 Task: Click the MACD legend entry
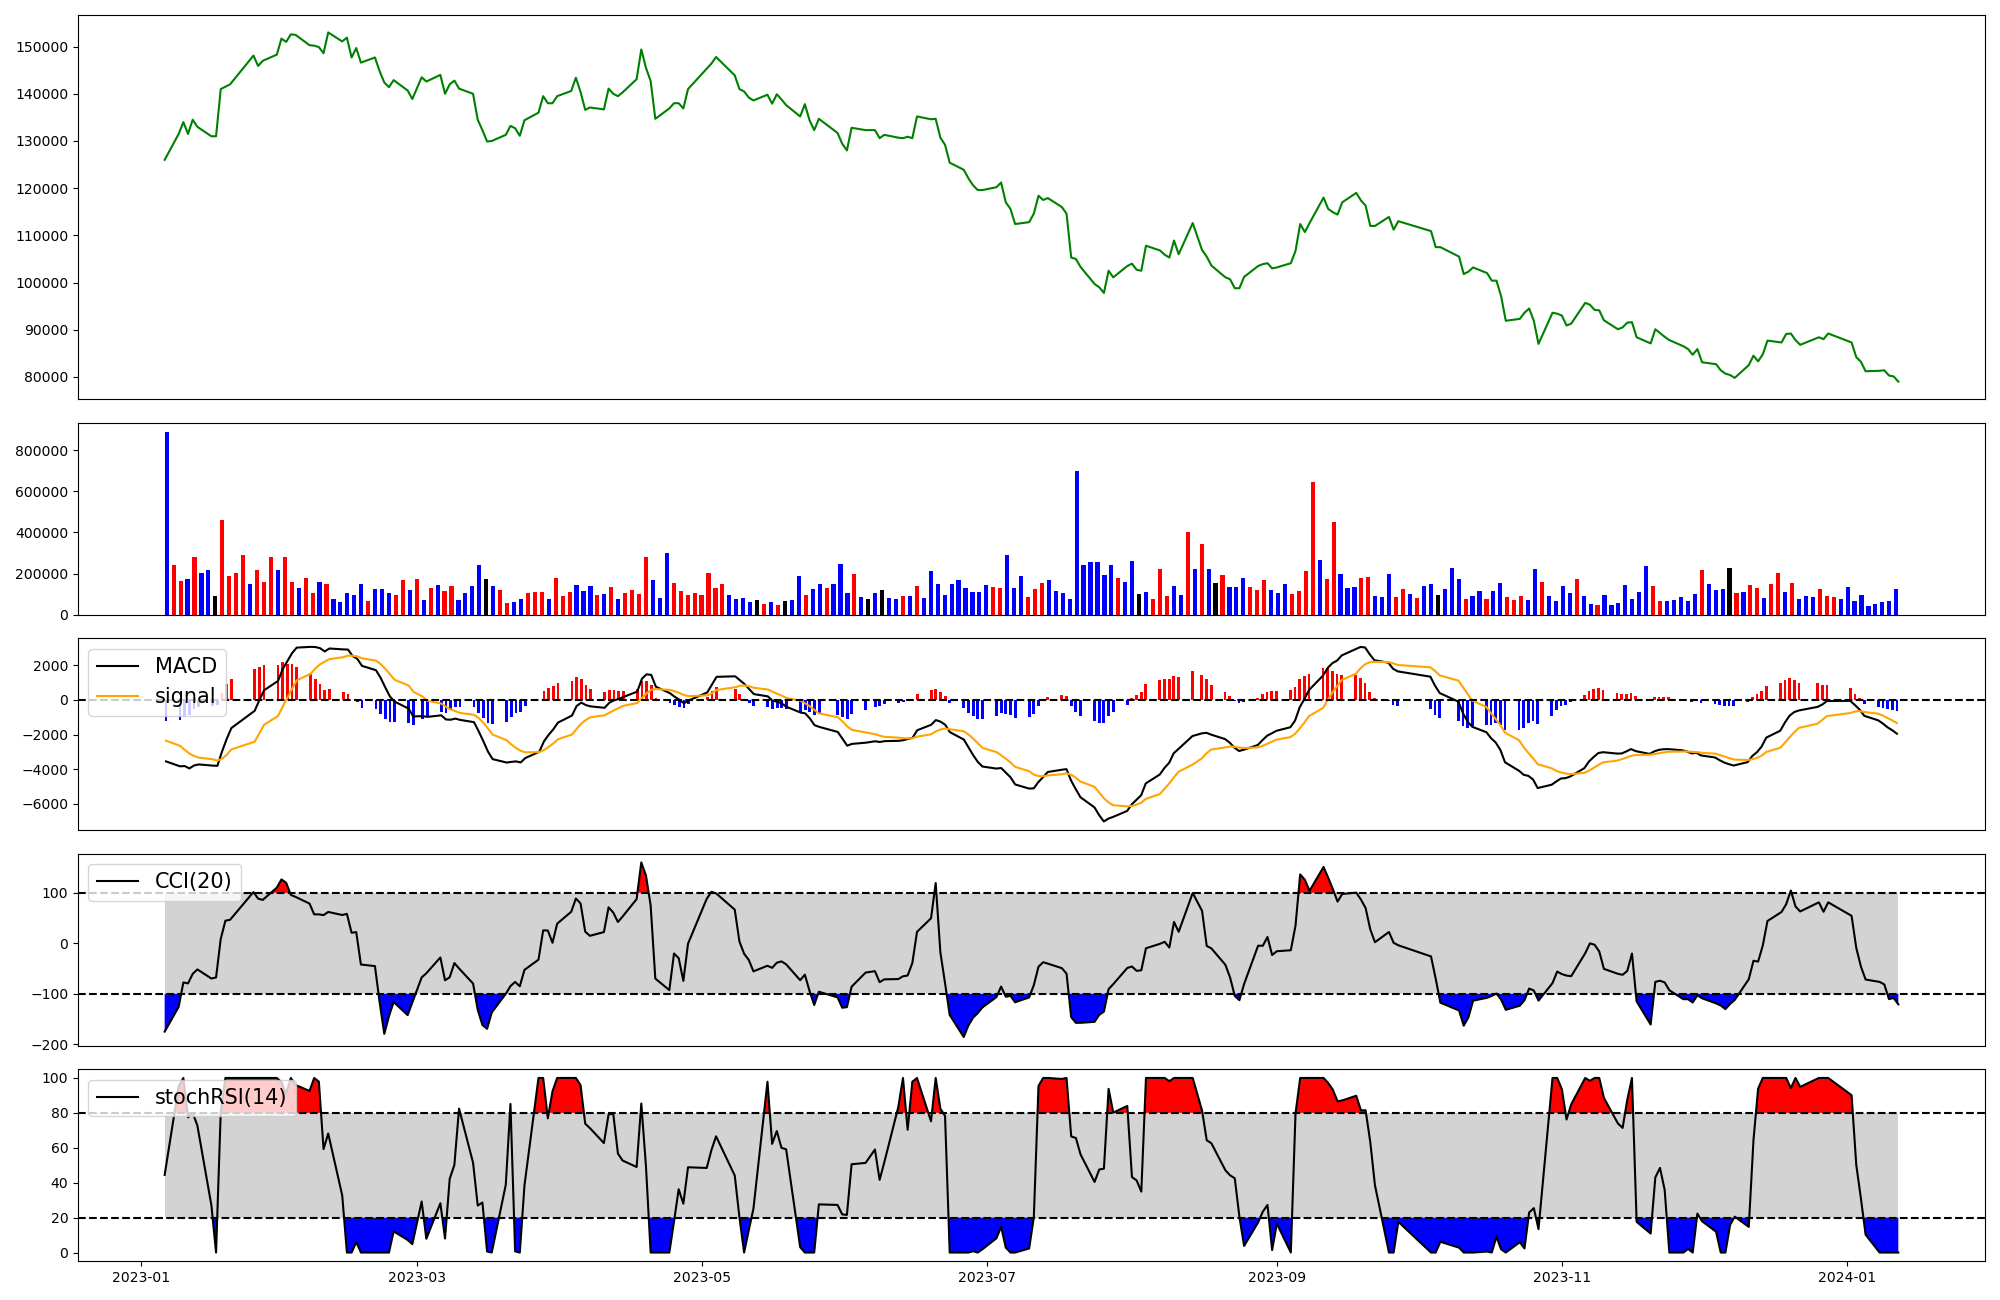185,666
